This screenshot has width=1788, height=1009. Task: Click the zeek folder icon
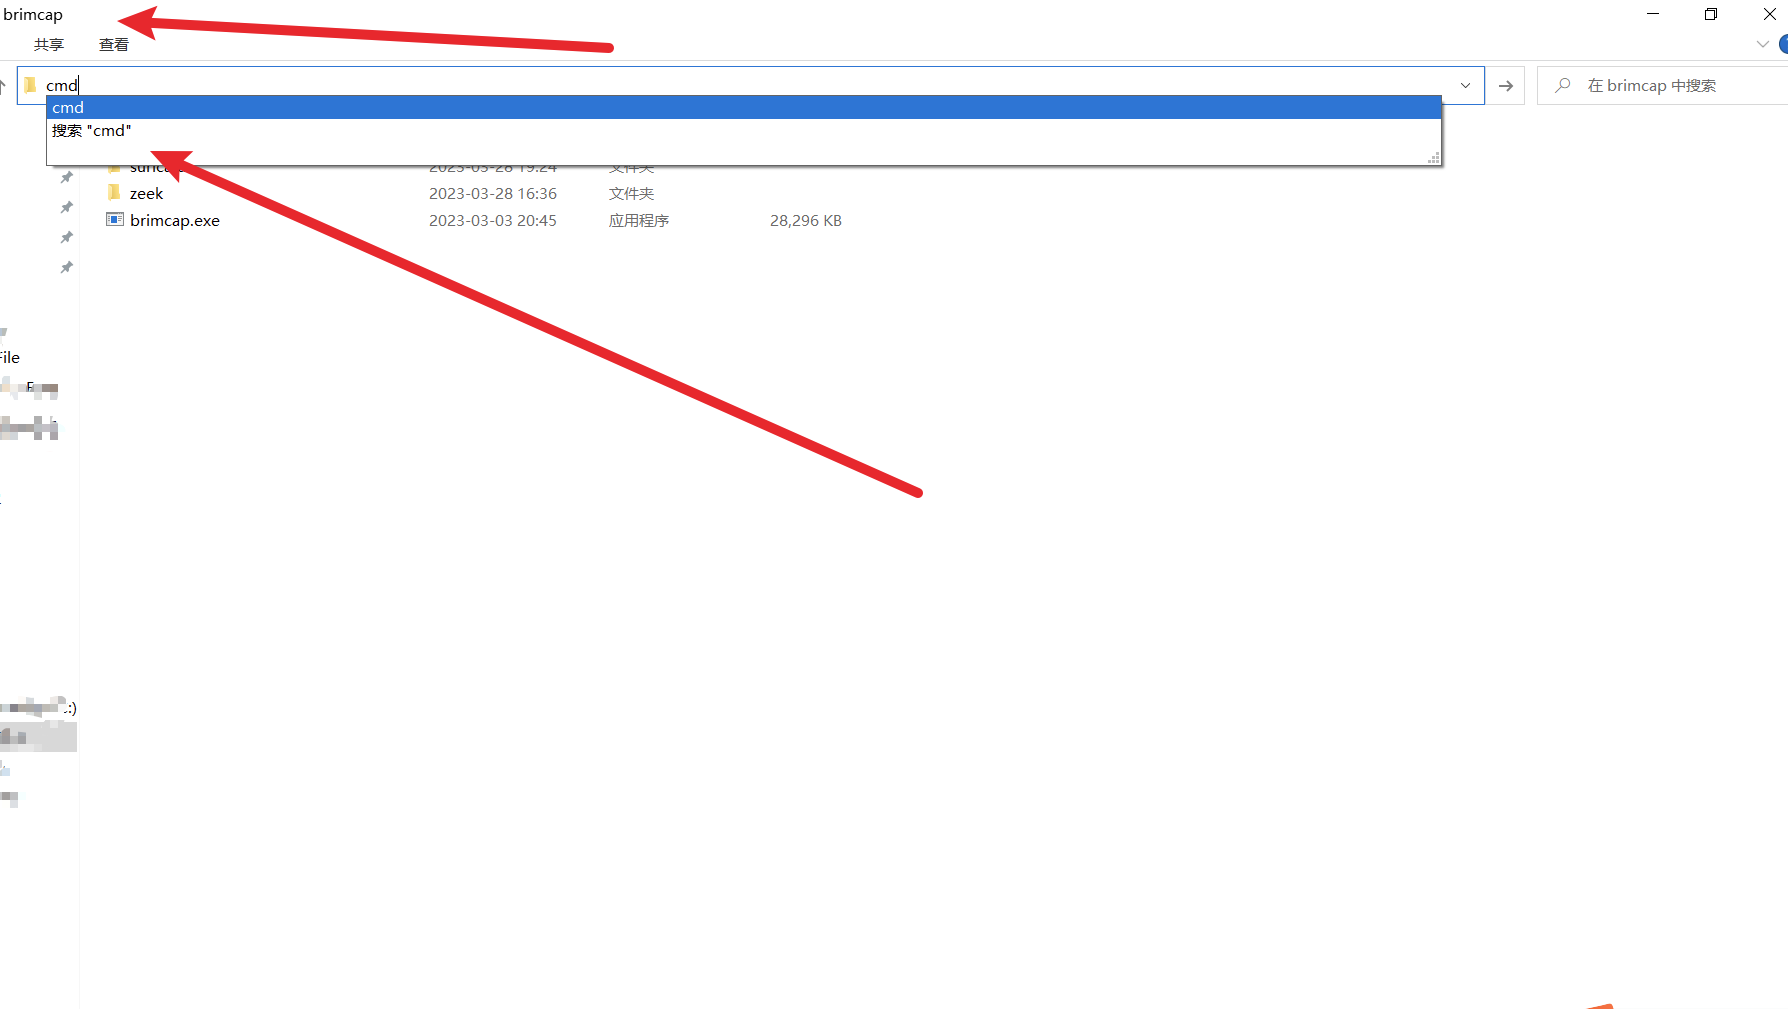tap(114, 192)
